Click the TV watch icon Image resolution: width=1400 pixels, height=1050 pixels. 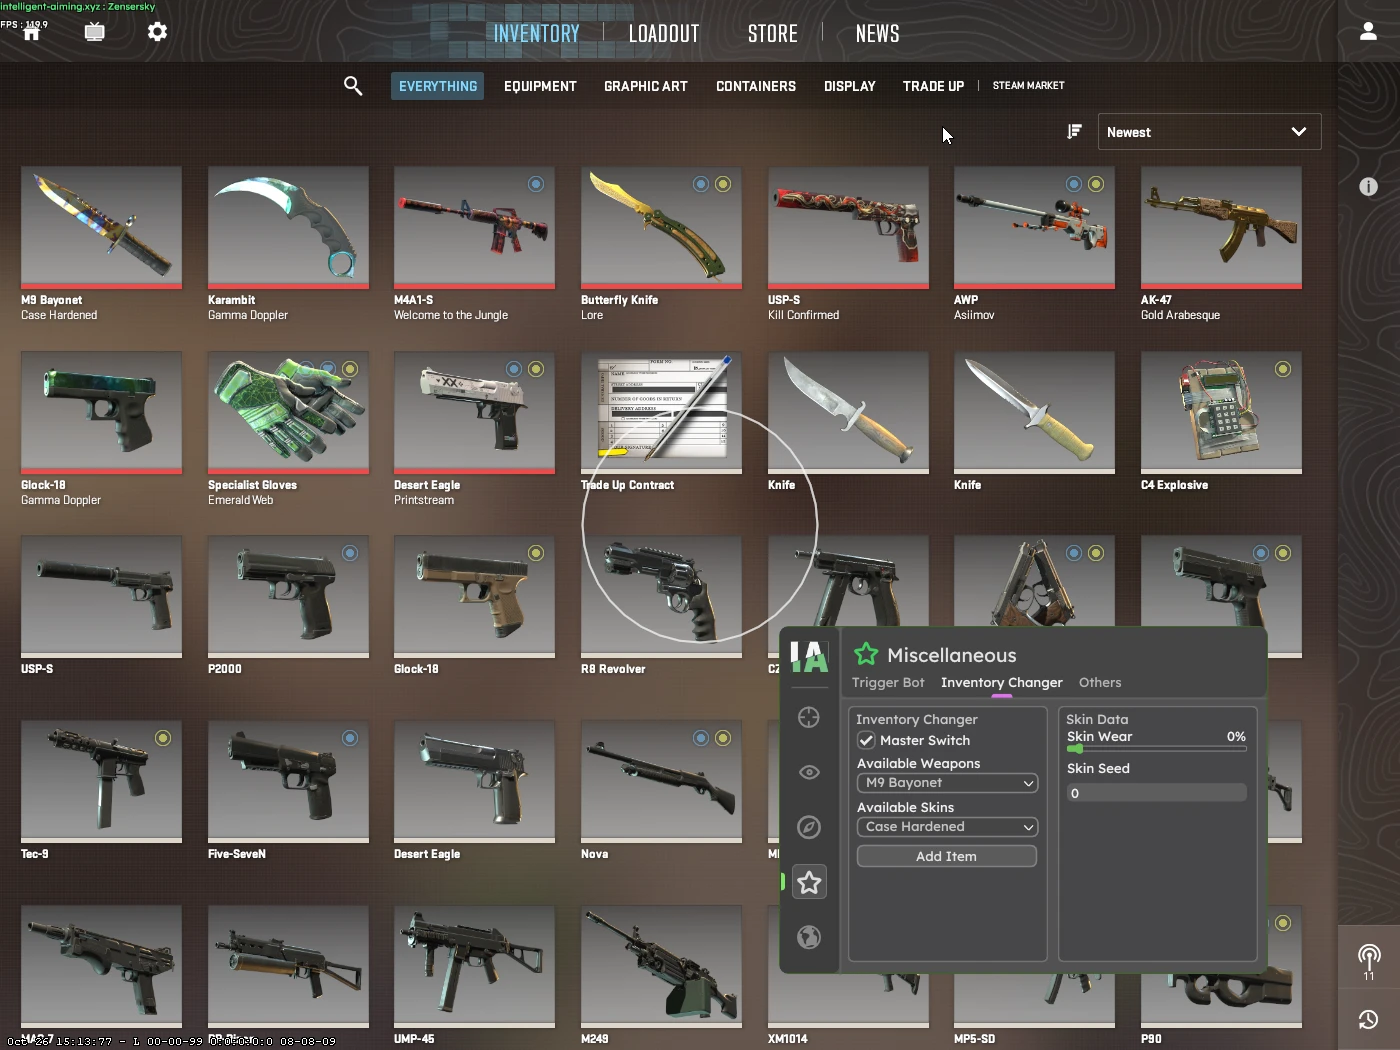[x=95, y=32]
